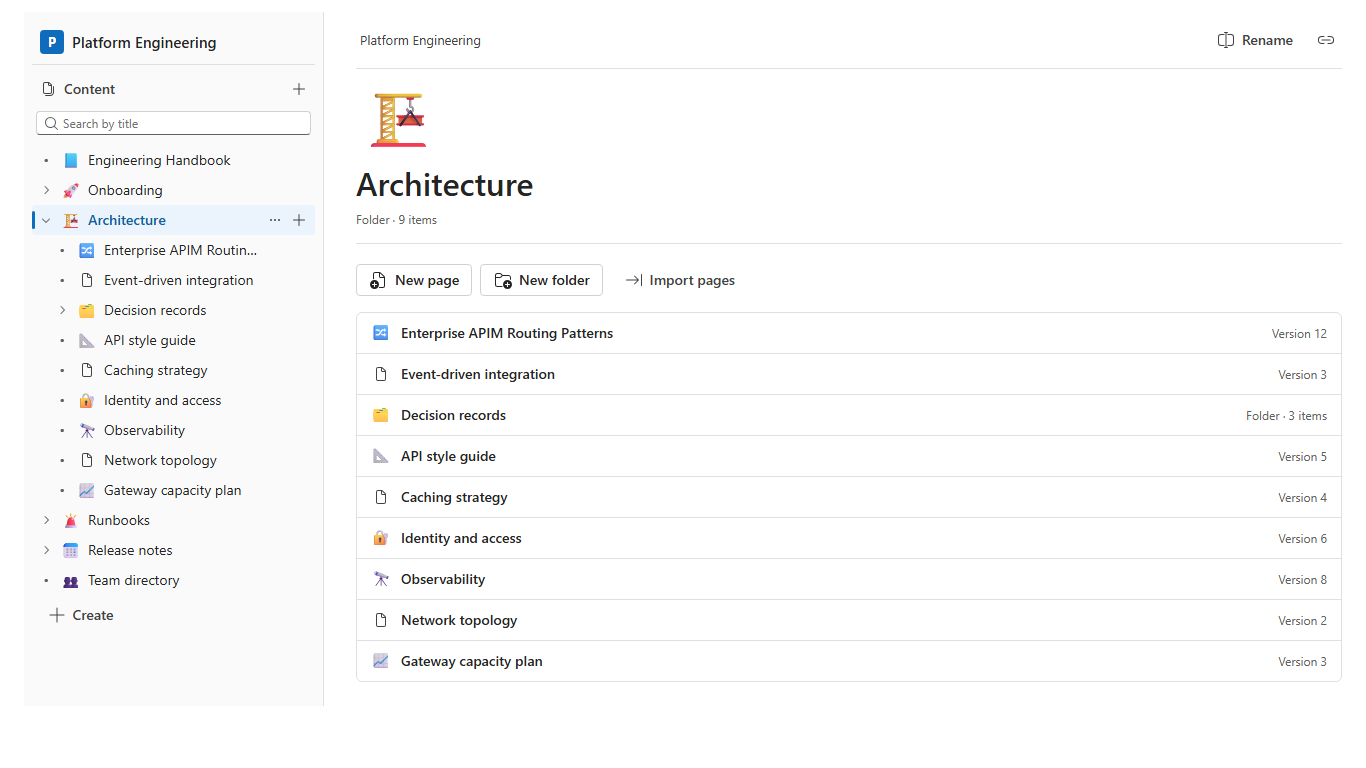Click the Content section header
This screenshot has width=1366, height=768.
(x=90, y=89)
